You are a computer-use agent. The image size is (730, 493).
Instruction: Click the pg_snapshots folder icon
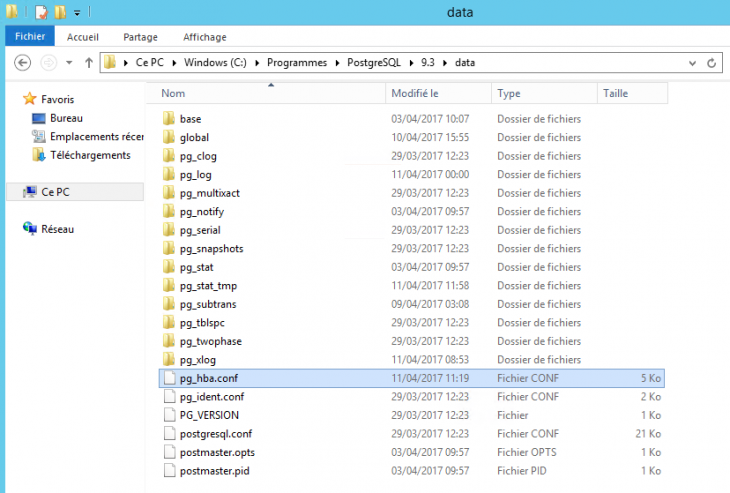[169, 248]
